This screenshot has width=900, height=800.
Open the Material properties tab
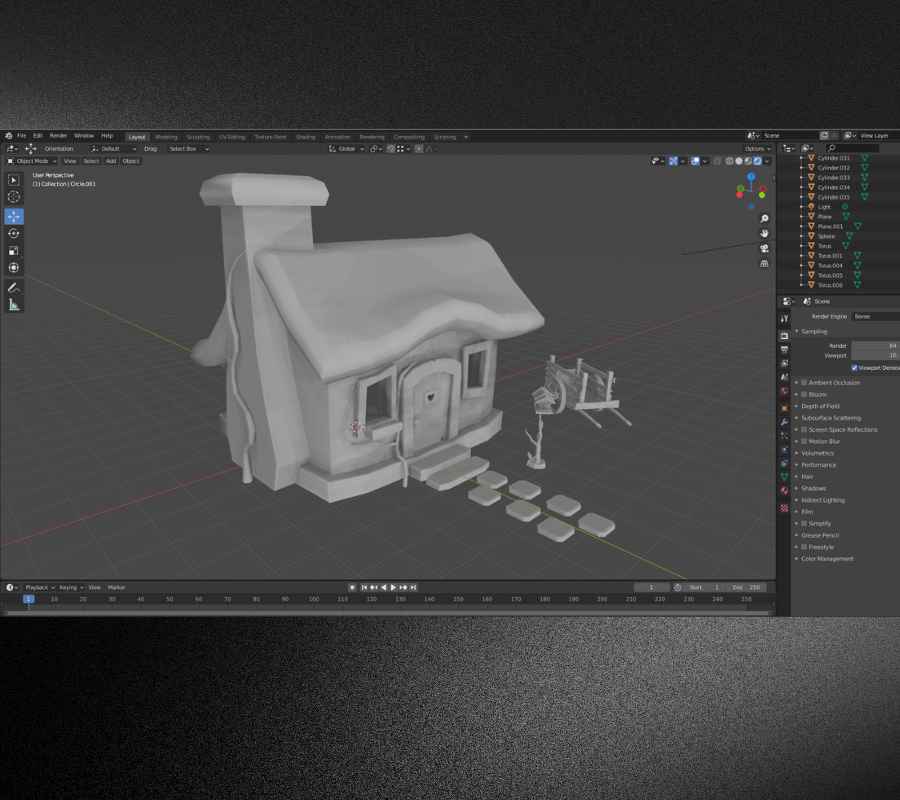(x=784, y=491)
